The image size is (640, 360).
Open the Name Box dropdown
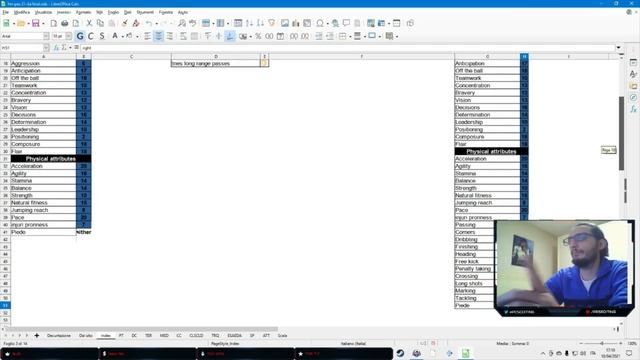pyautogui.click(x=46, y=48)
